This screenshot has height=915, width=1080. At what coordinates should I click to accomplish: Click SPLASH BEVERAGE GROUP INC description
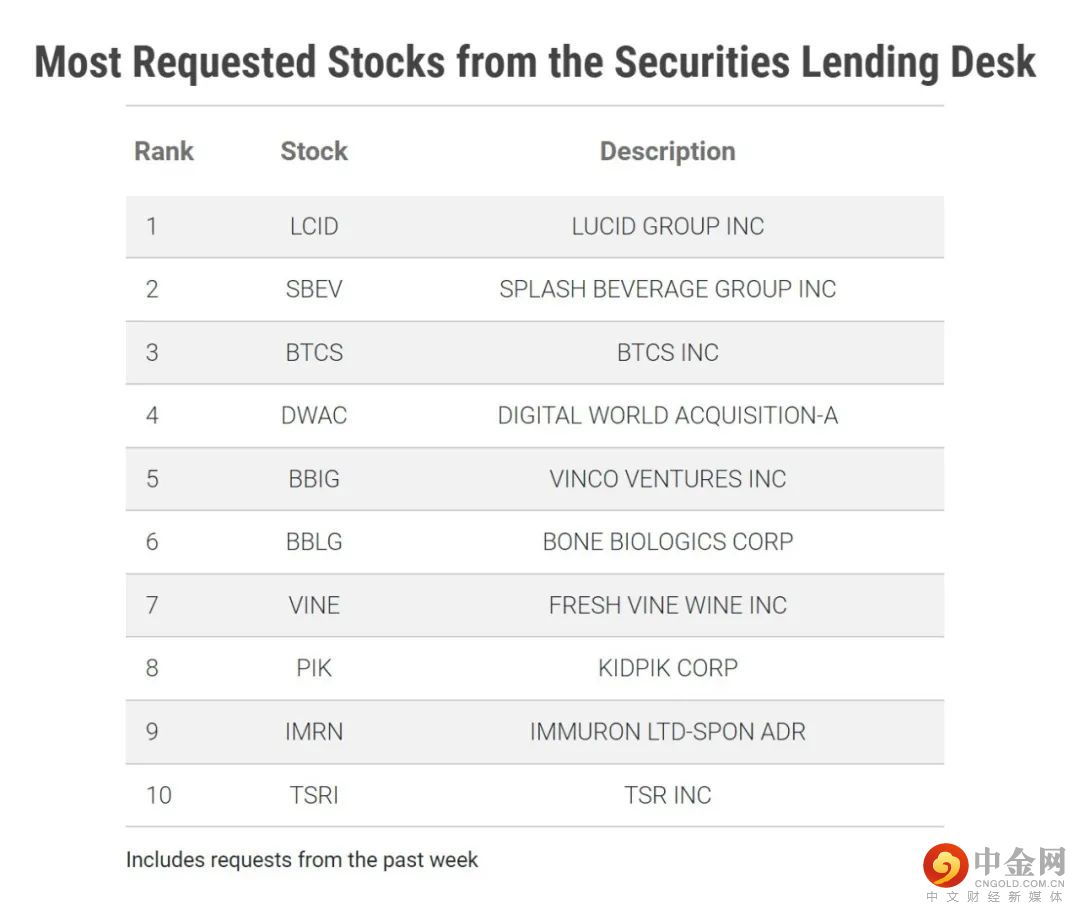667,289
